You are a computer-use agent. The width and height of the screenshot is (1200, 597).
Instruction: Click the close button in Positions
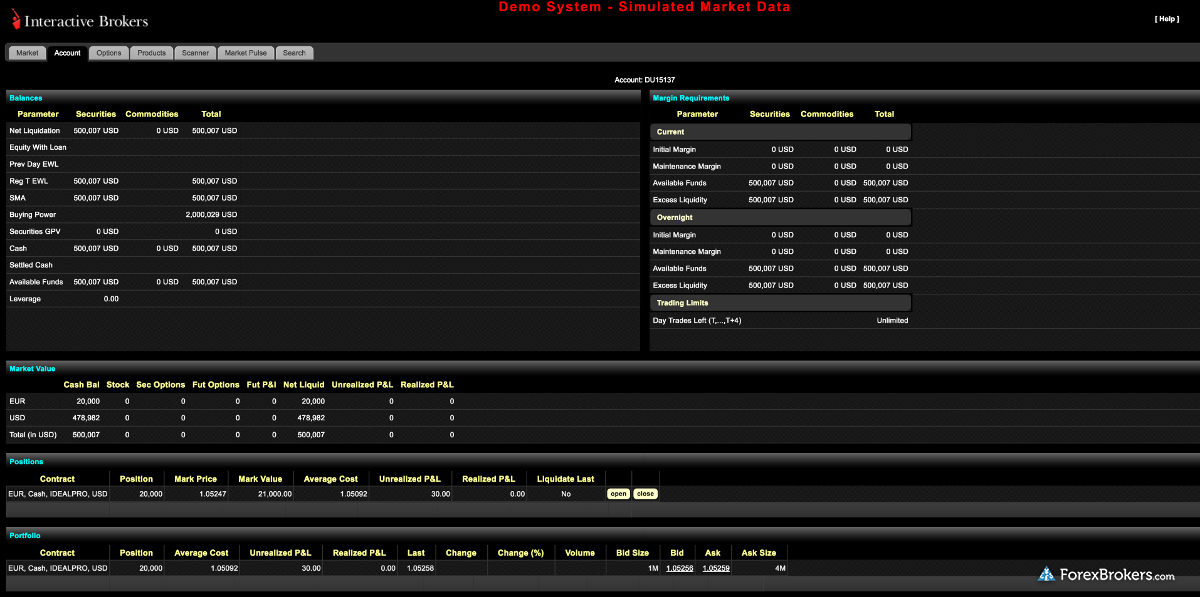(645, 494)
